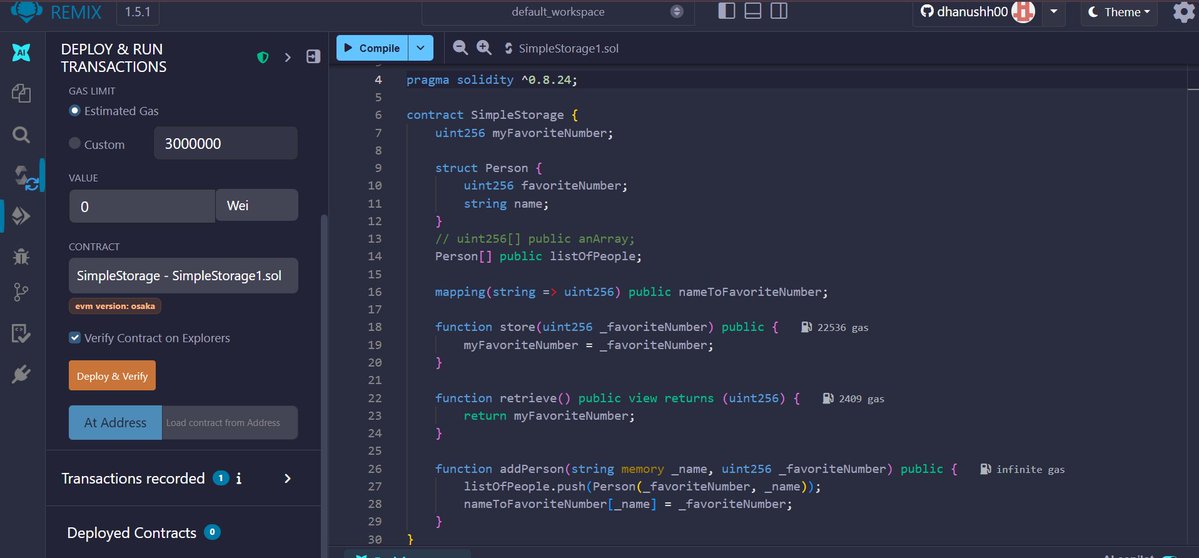Open the File Explorer sidebar icon
1199x558 pixels.
[21, 93]
